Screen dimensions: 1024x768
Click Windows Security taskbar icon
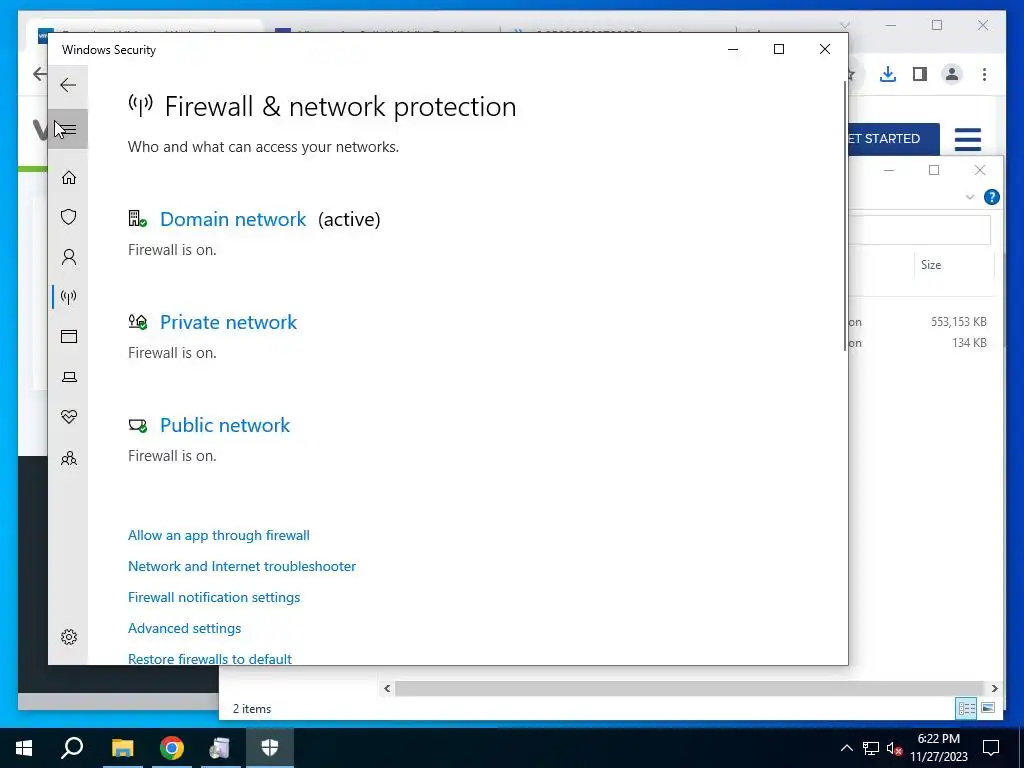coord(270,748)
